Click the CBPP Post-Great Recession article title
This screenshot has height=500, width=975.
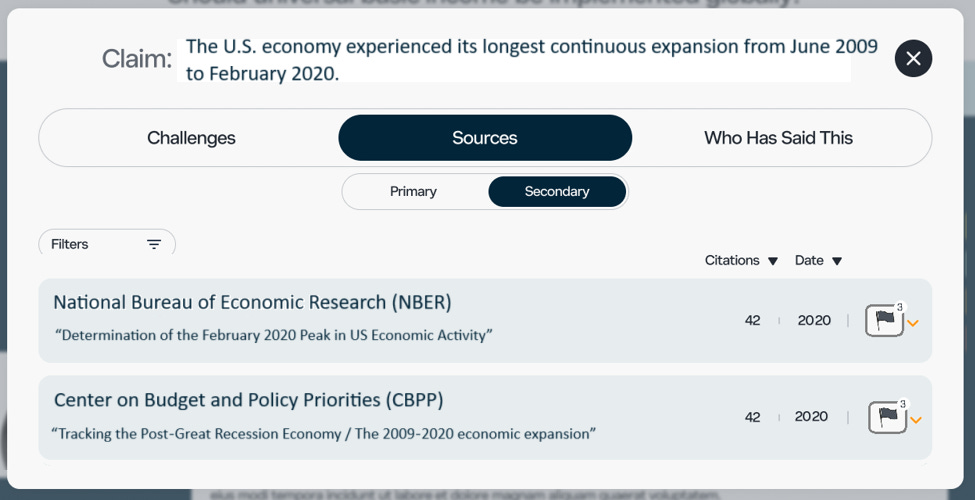(323, 434)
